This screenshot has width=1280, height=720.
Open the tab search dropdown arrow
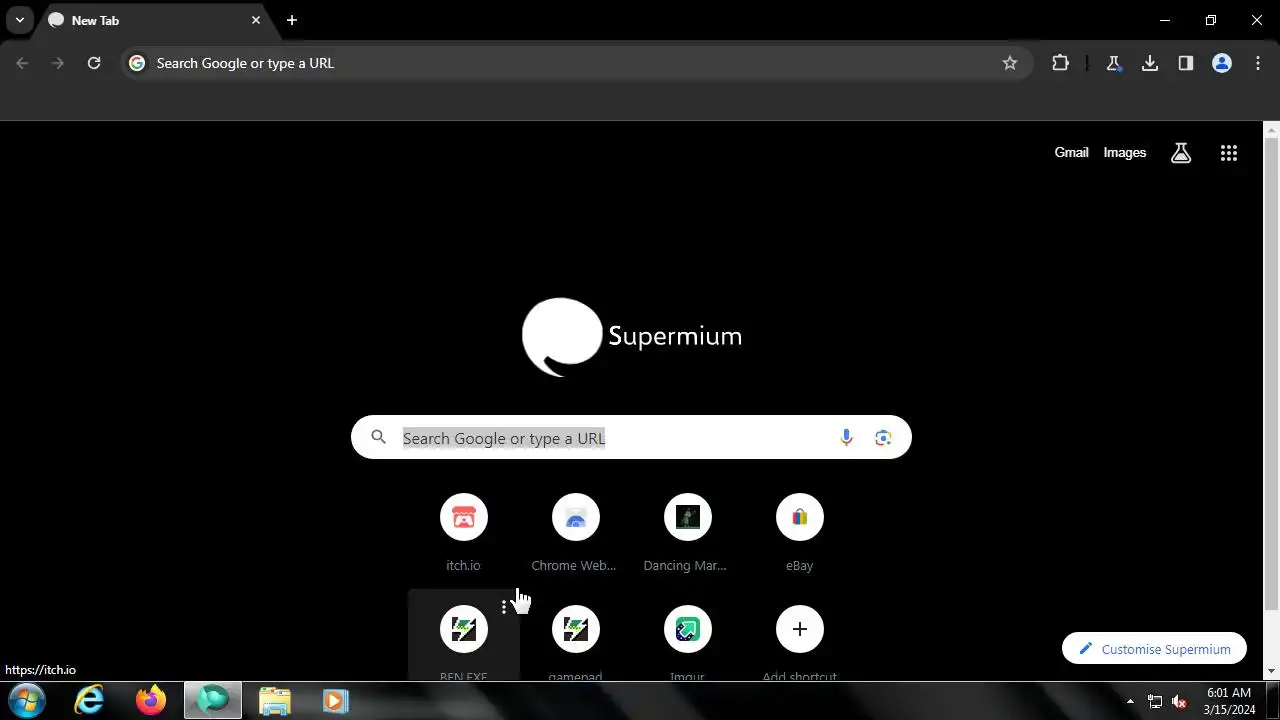pyautogui.click(x=19, y=20)
